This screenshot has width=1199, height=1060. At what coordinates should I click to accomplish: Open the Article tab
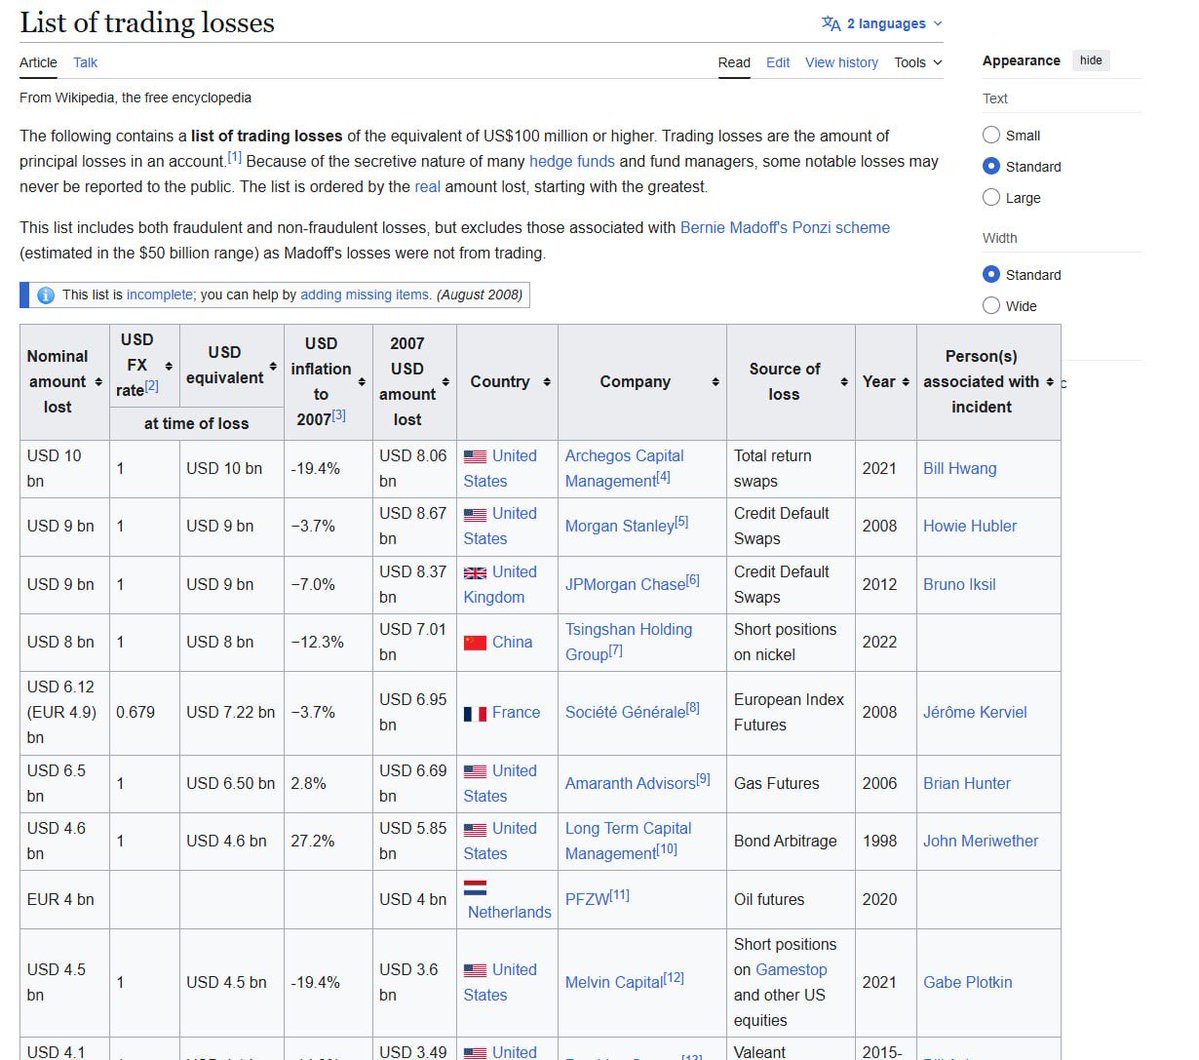point(38,63)
